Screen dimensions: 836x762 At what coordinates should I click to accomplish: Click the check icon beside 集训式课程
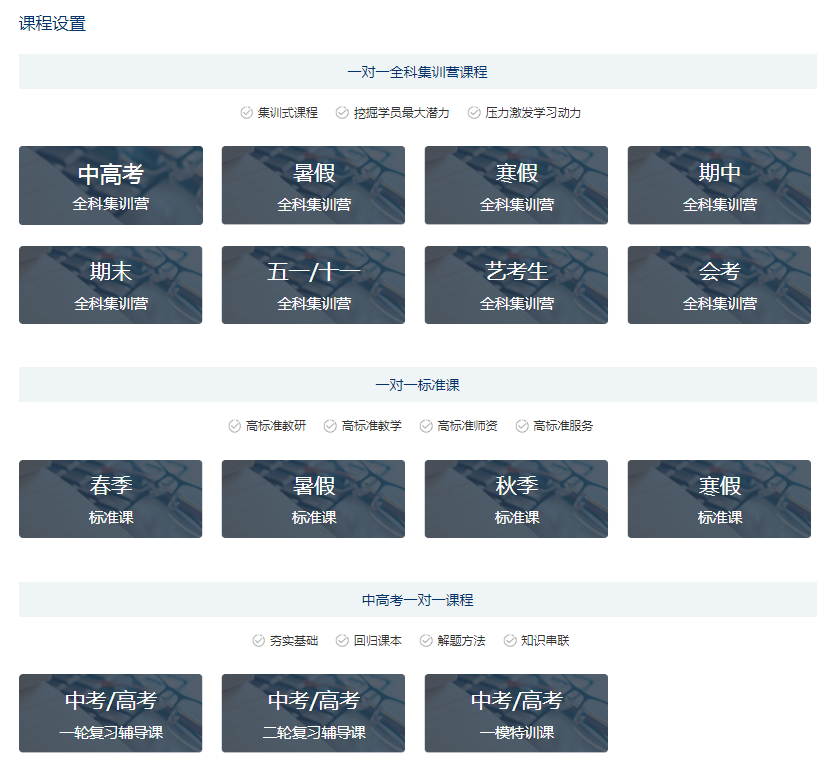pos(247,113)
